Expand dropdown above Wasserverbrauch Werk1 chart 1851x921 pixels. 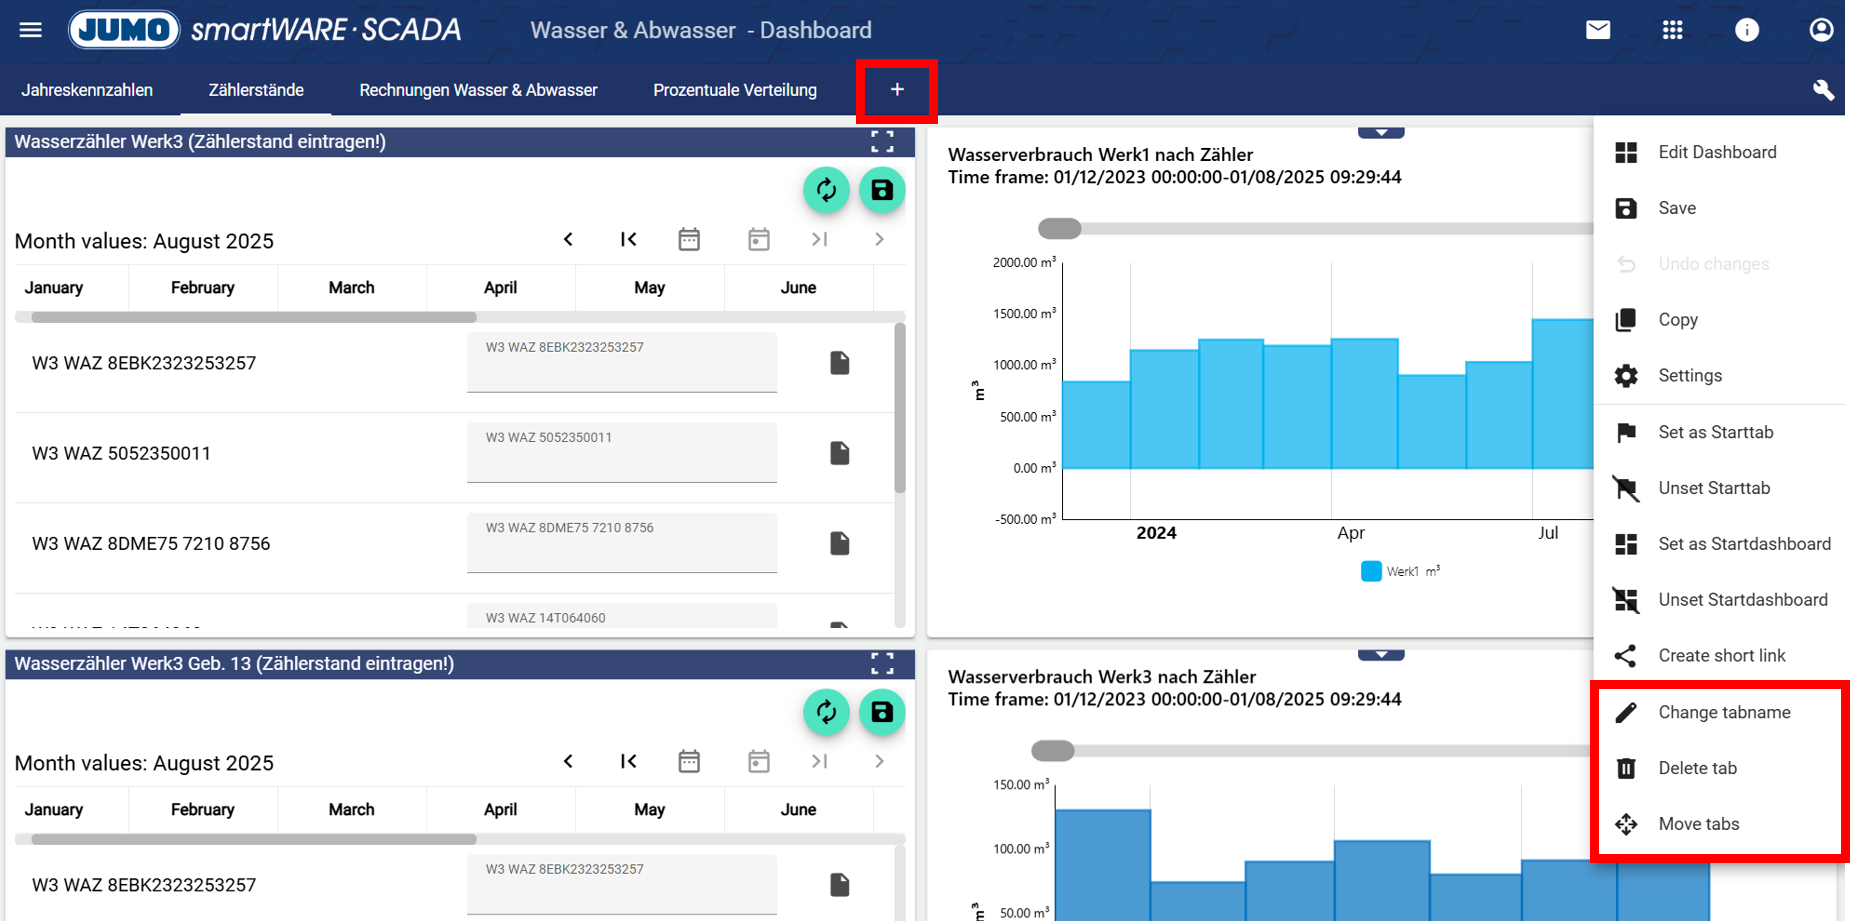pos(1380,132)
